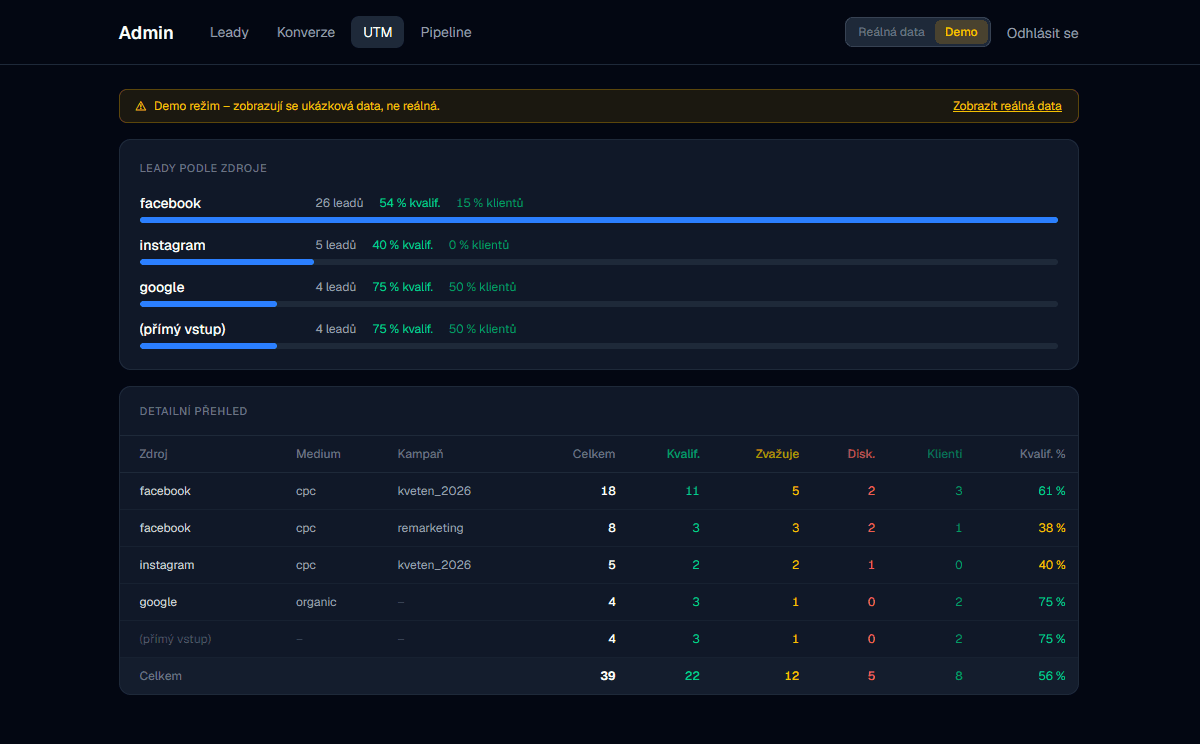Click the Celkem summary row label
Viewport: 1200px width, 744px height.
pyautogui.click(x=161, y=676)
